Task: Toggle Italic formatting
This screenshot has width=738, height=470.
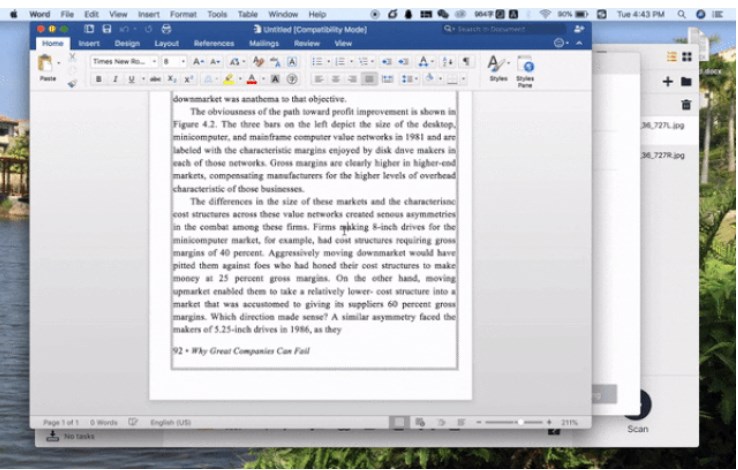Action: (x=115, y=79)
